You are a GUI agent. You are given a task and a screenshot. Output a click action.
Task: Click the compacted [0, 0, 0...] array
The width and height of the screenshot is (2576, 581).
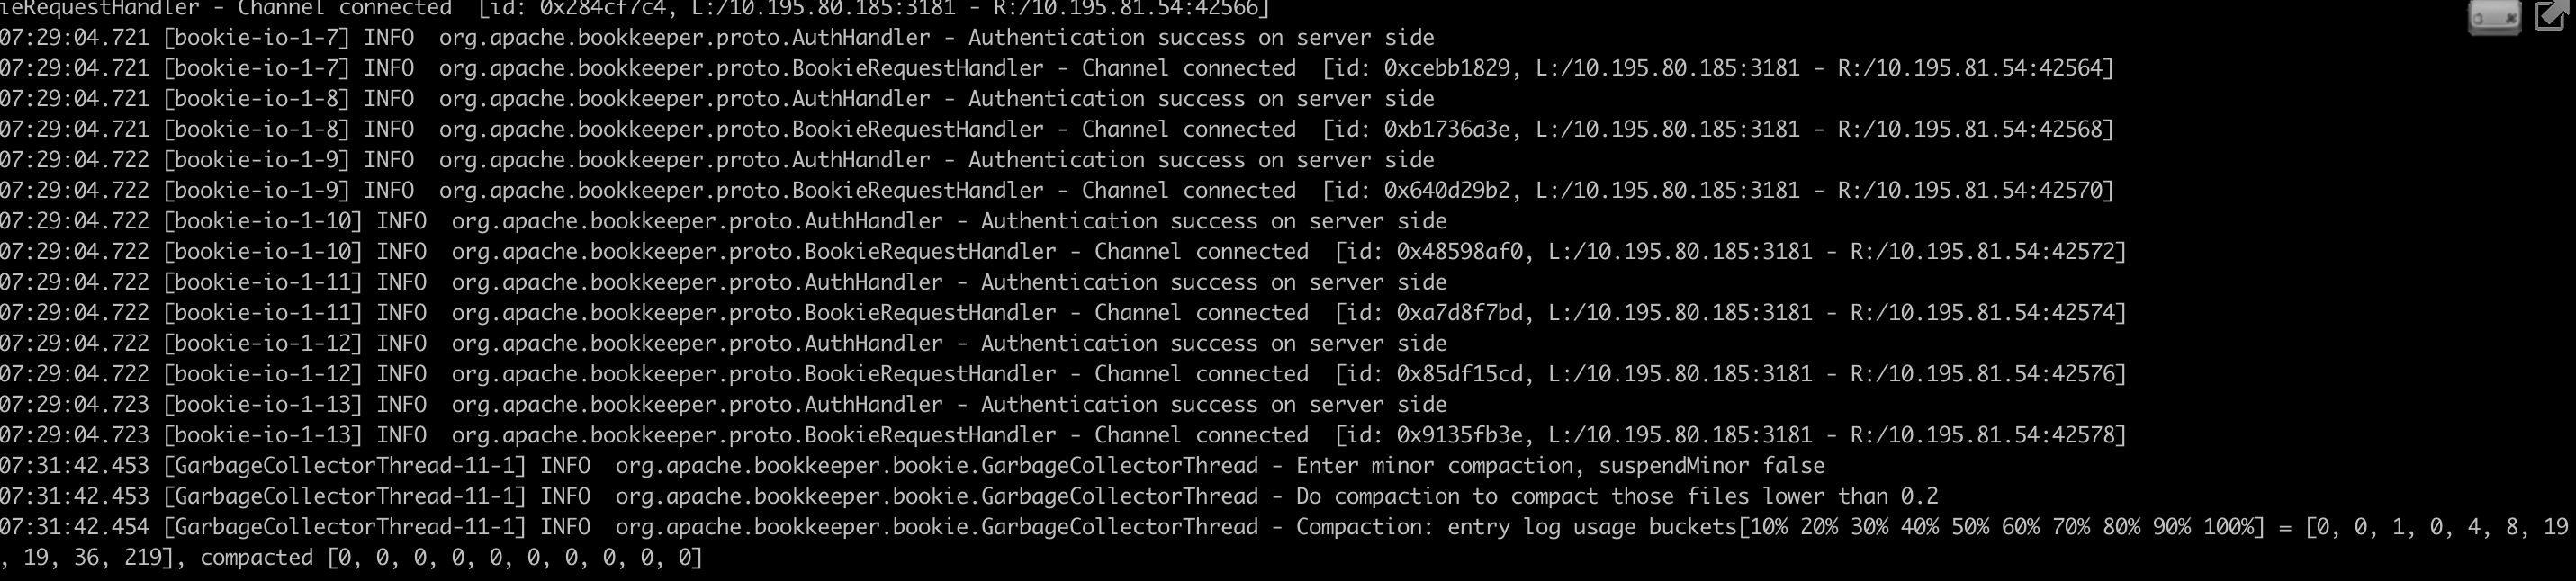(x=452, y=557)
